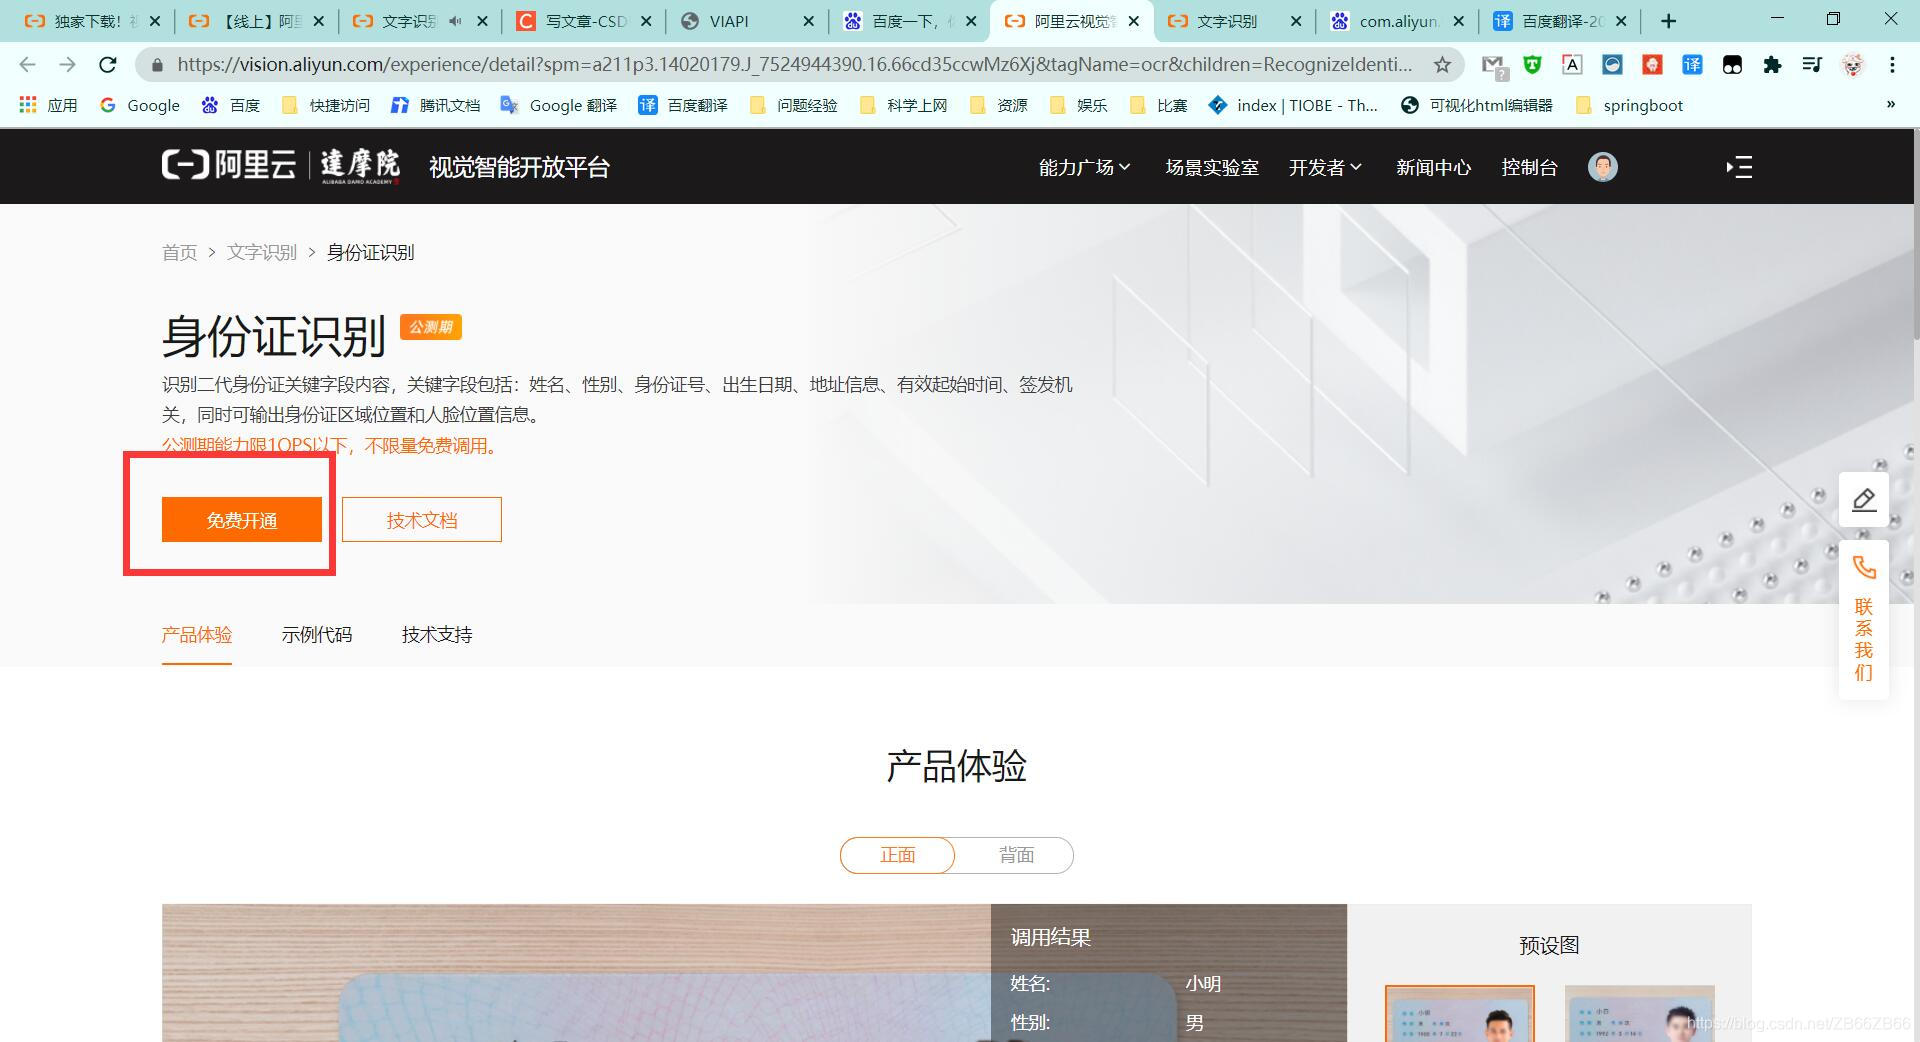
Task: Open the 娱乐 bookmark folder
Action: point(1078,105)
